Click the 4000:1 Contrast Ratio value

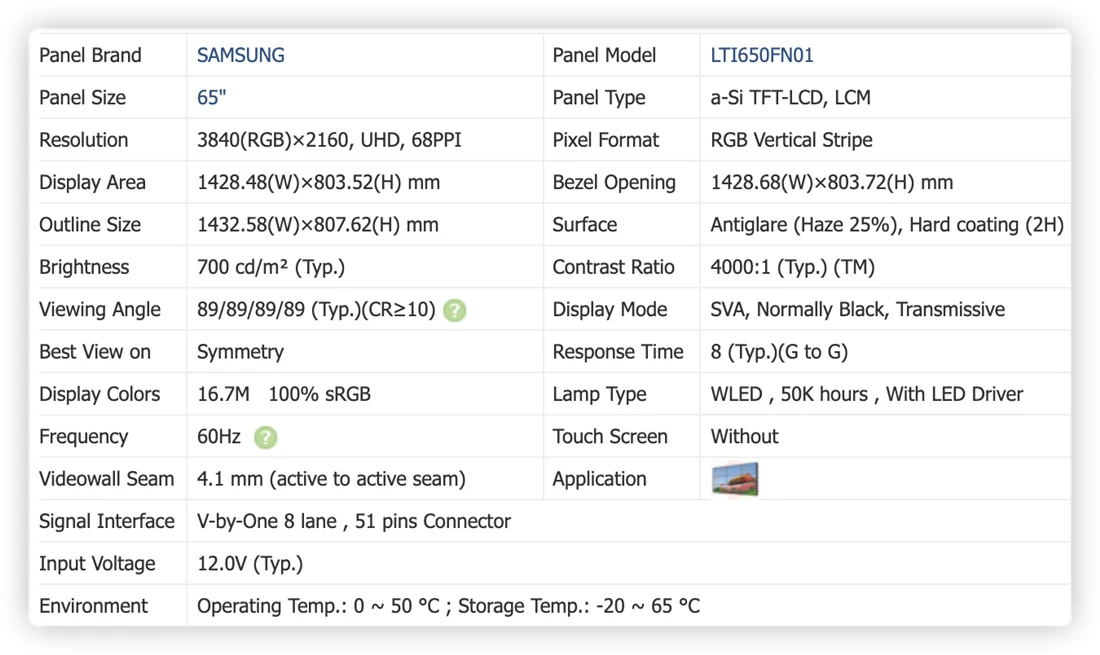[792, 267]
